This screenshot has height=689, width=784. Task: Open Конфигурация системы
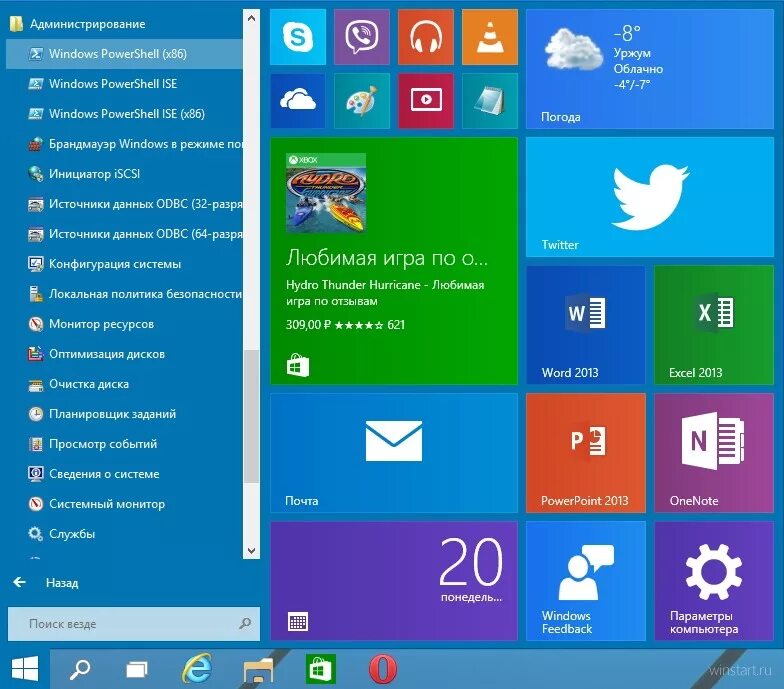(124, 264)
